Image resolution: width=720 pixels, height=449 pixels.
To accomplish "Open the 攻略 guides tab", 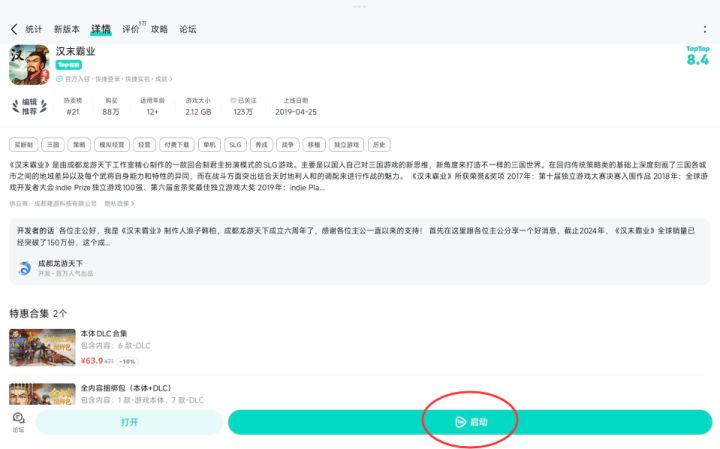I will coord(159,29).
